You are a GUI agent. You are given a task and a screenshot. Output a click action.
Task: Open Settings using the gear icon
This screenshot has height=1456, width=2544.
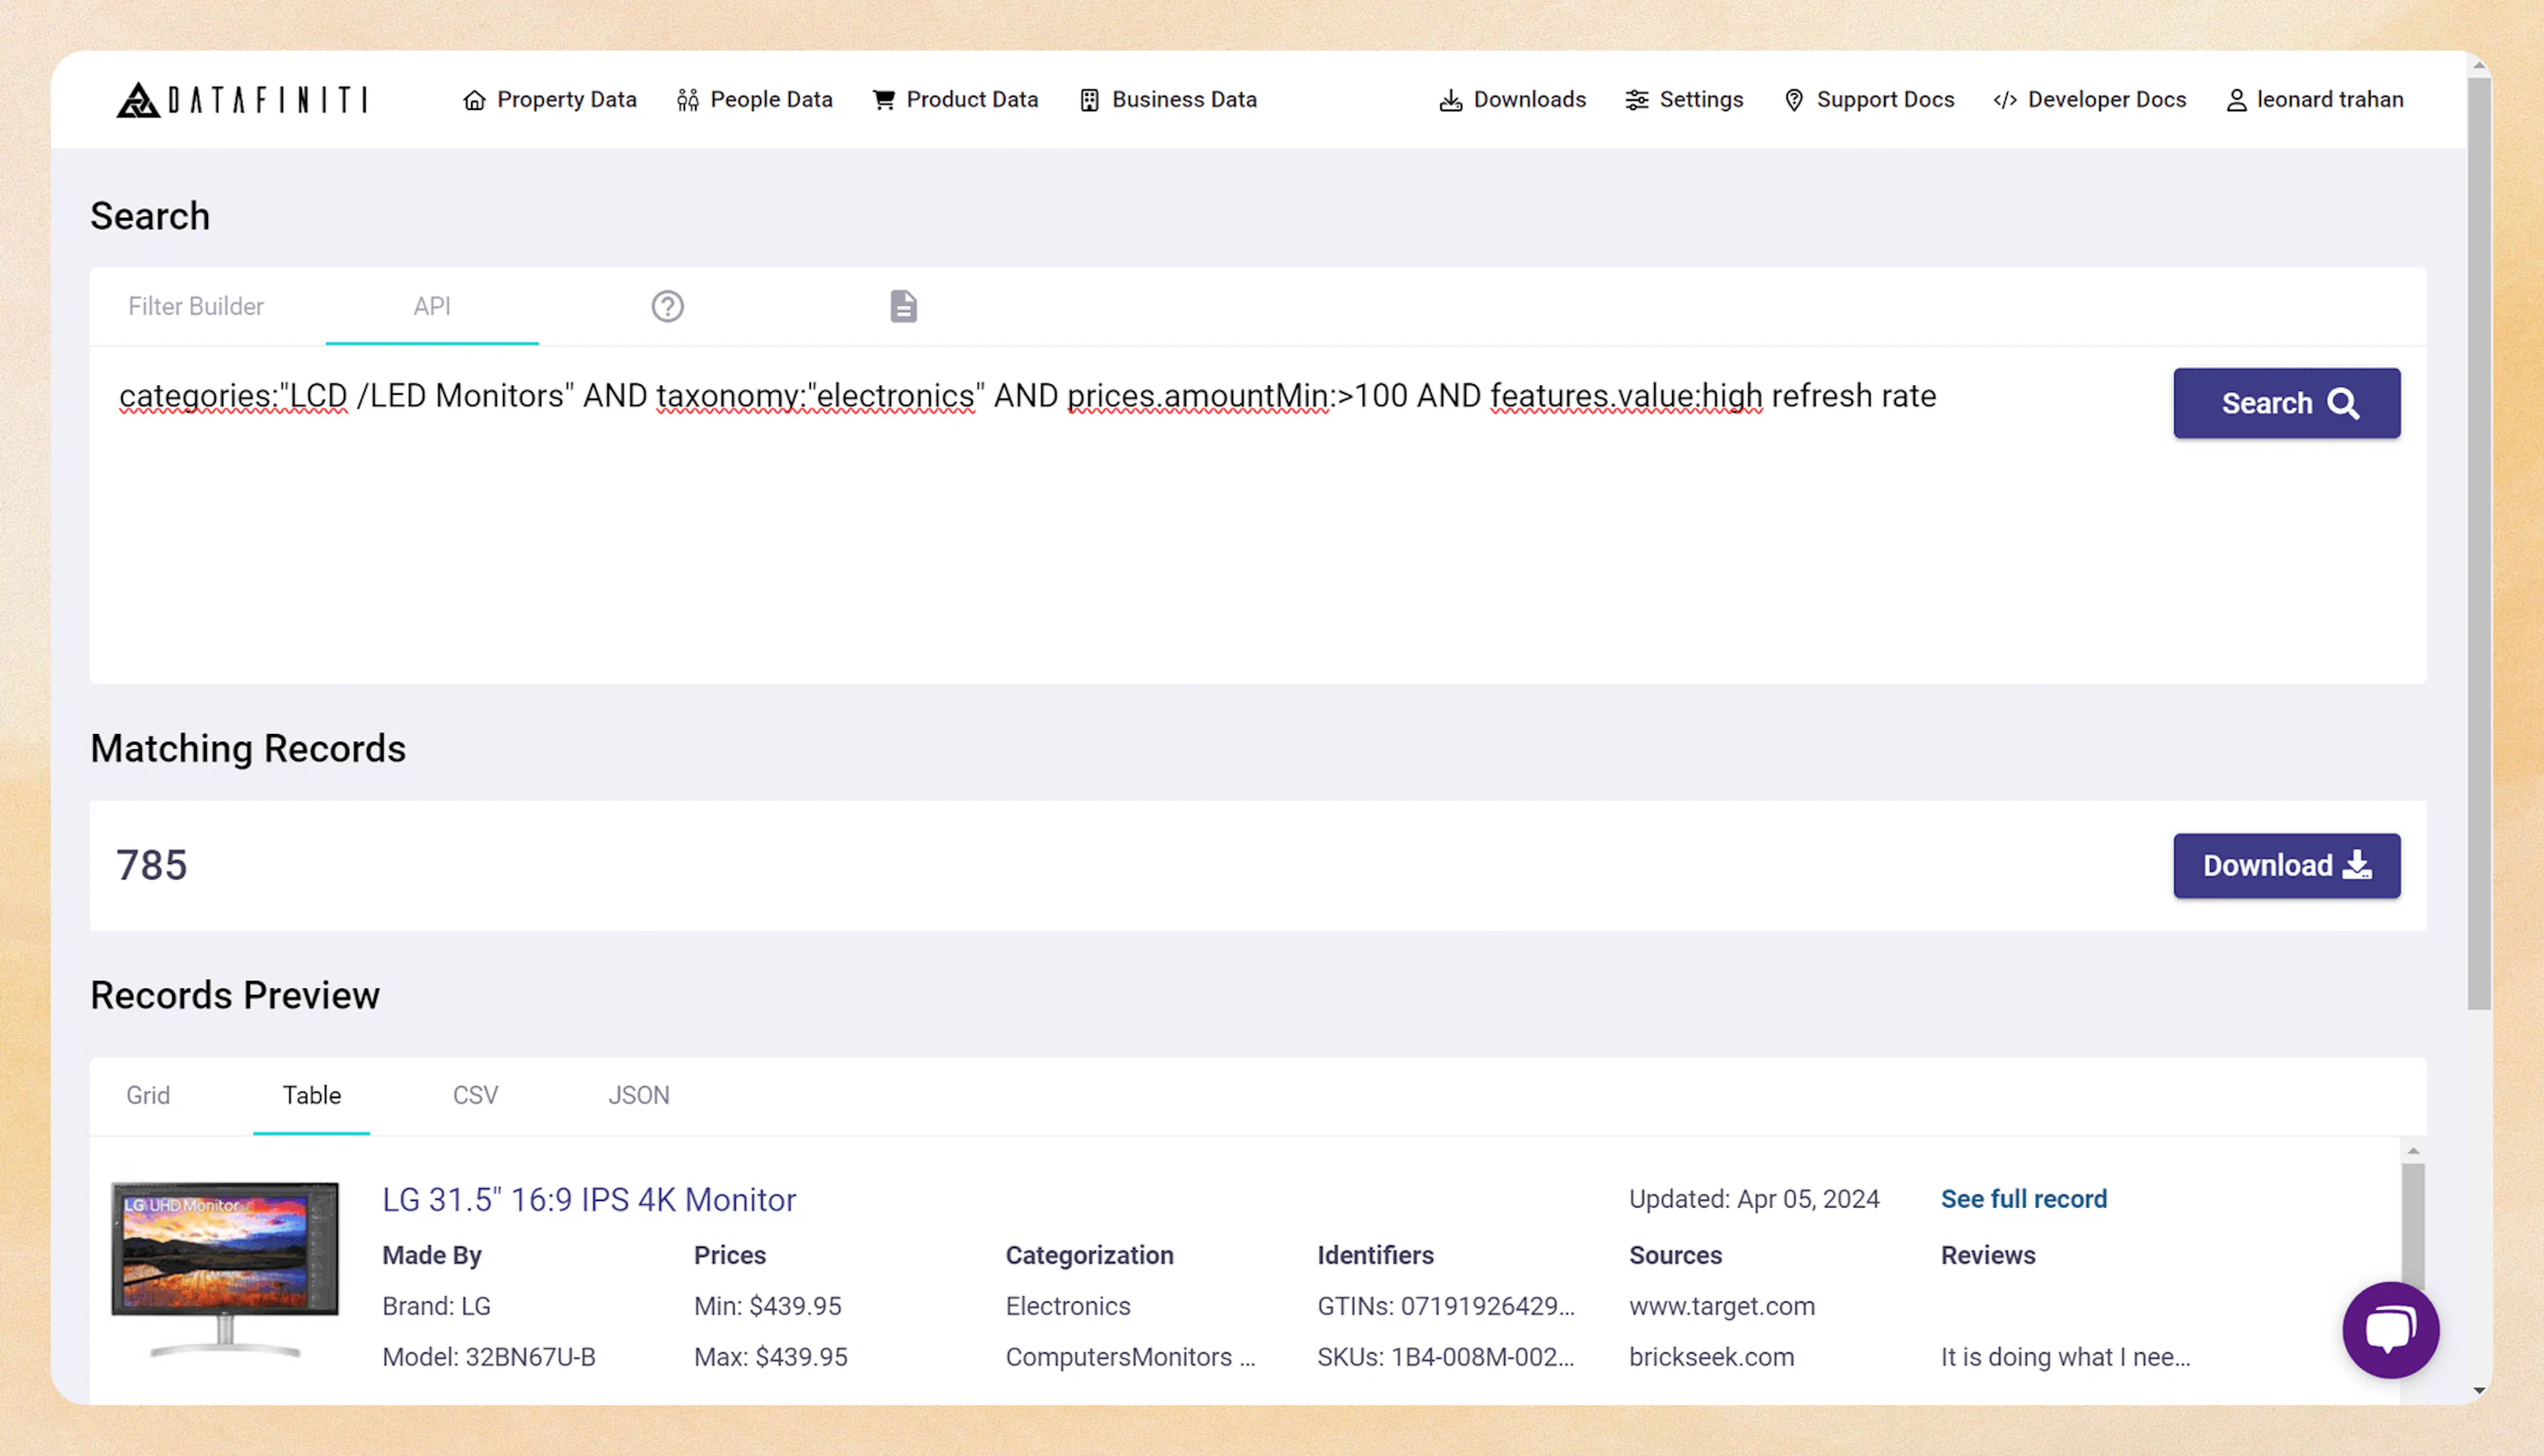tap(1637, 99)
